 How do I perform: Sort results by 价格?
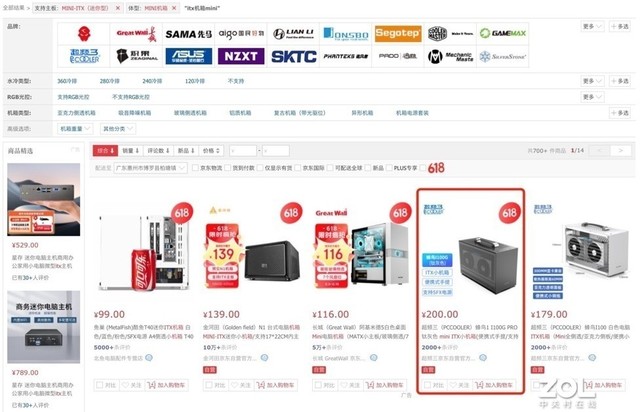coord(211,151)
